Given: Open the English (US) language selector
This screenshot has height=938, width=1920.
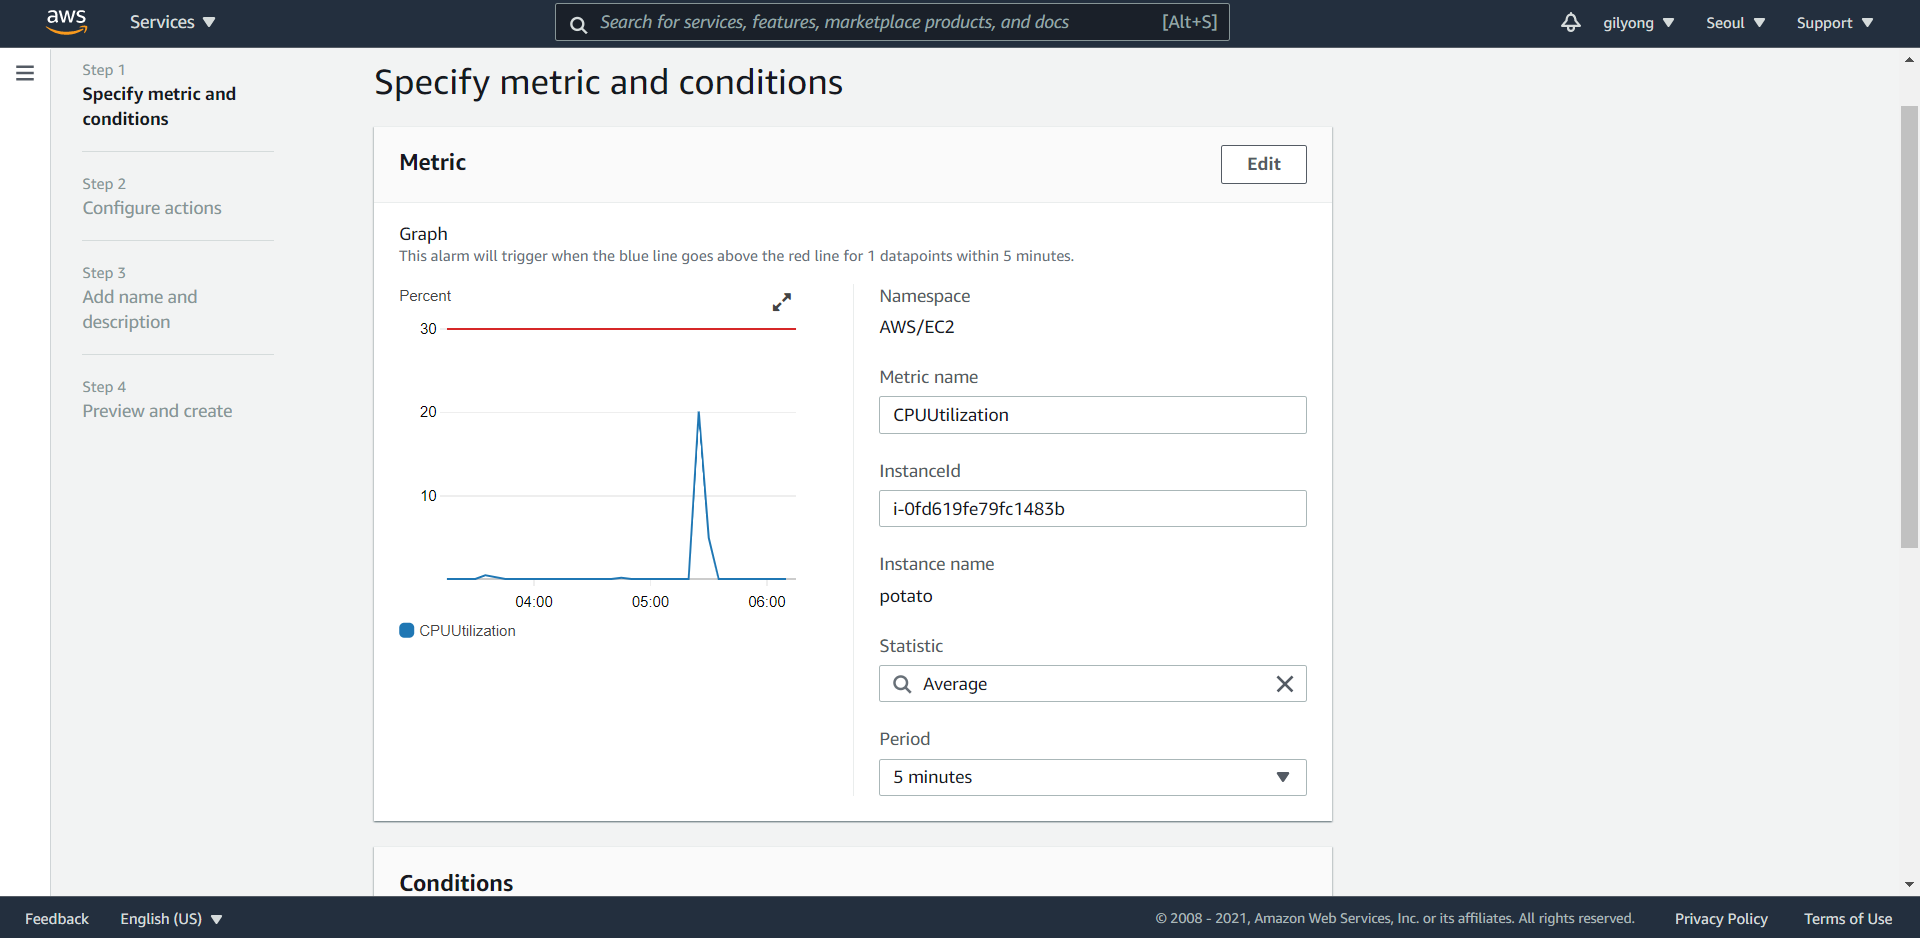Looking at the screenshot, I should coord(171,919).
